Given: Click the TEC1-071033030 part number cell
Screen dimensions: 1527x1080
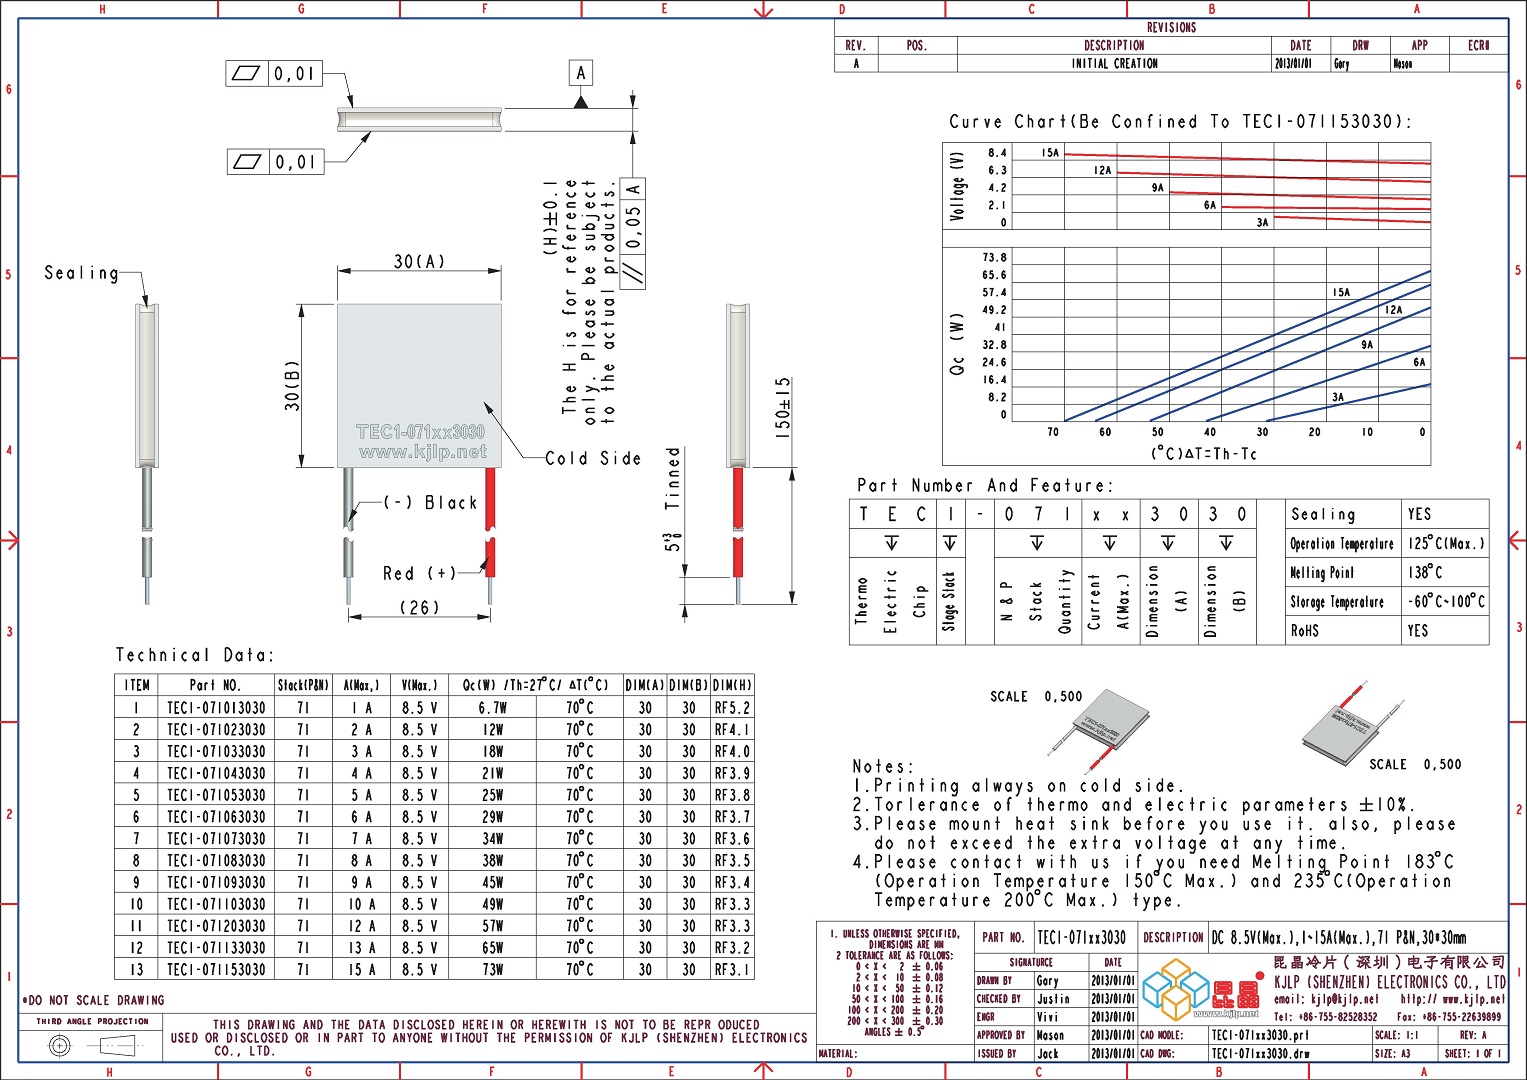Looking at the screenshot, I should click(216, 752).
